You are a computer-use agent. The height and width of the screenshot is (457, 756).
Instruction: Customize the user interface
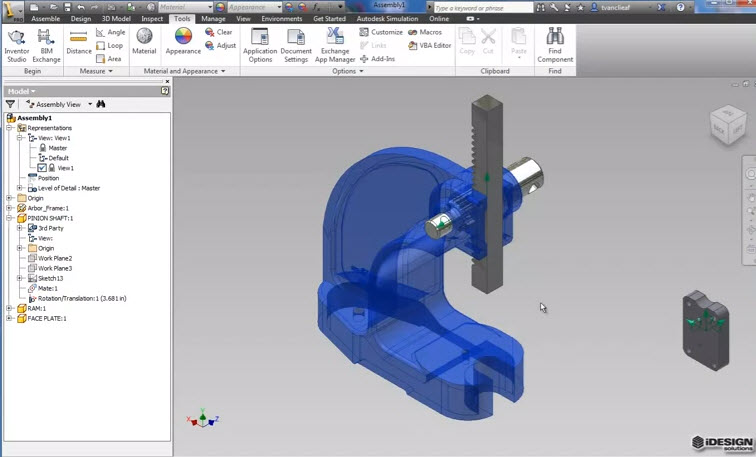pos(381,32)
